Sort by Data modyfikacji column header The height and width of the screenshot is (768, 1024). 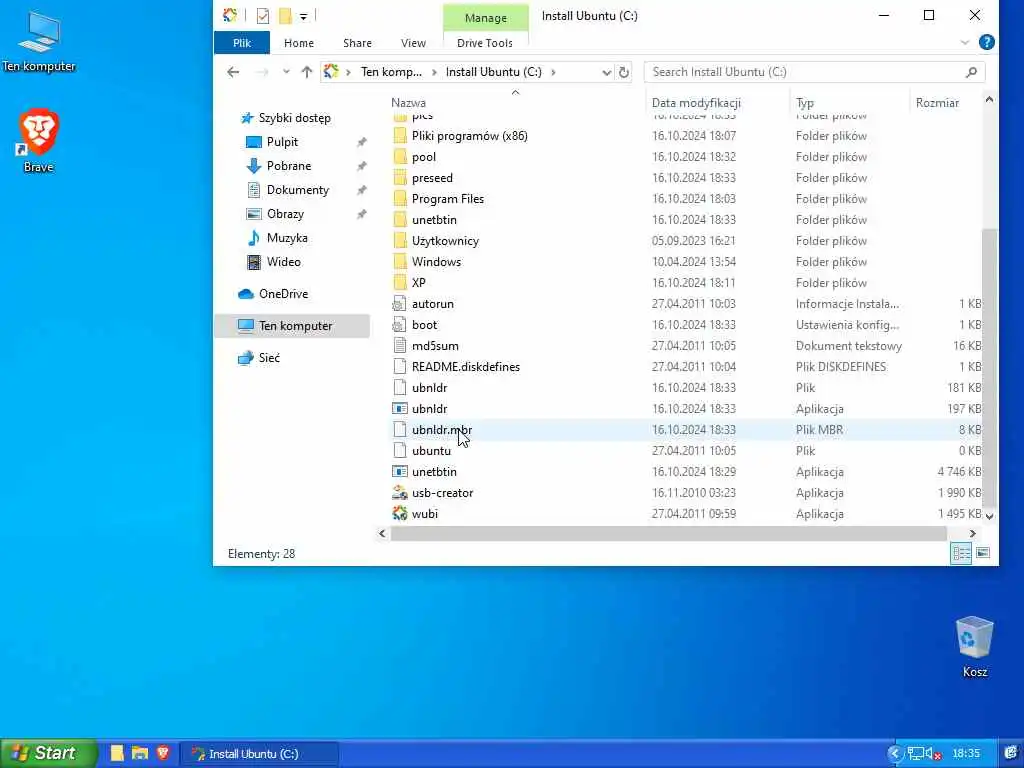696,103
